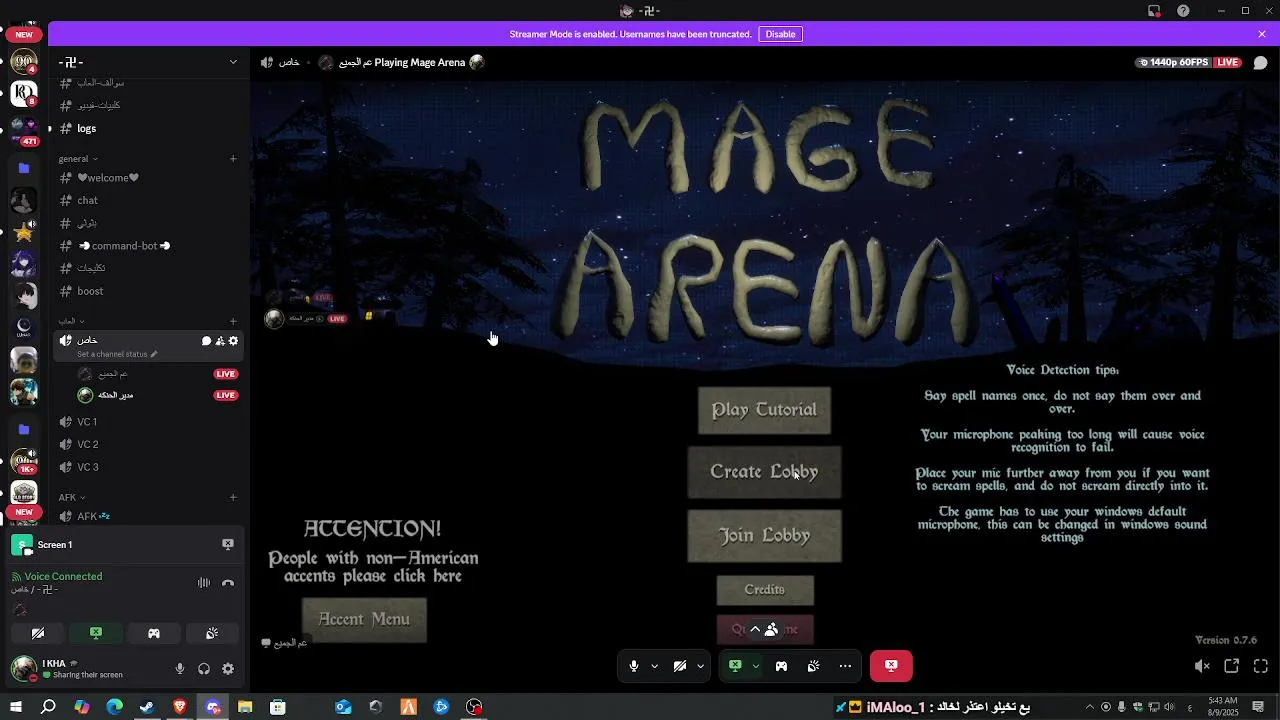Toggle noise suppression next to Voice Connected
The height and width of the screenshot is (720, 1280).
[204, 583]
